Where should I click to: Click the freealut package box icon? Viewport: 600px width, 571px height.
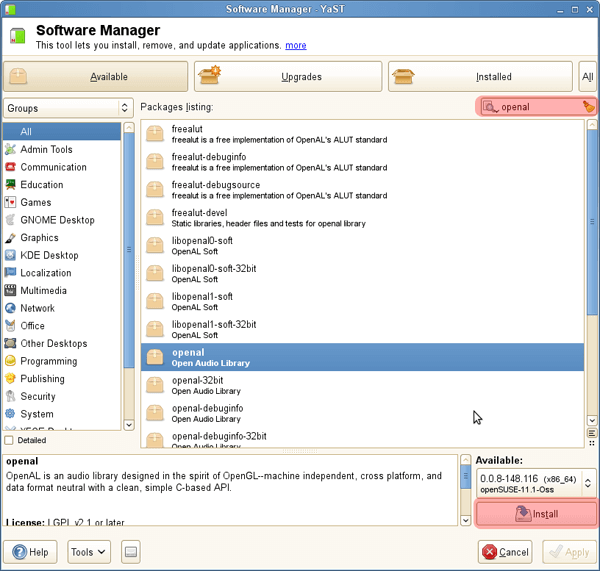[x=155, y=134]
